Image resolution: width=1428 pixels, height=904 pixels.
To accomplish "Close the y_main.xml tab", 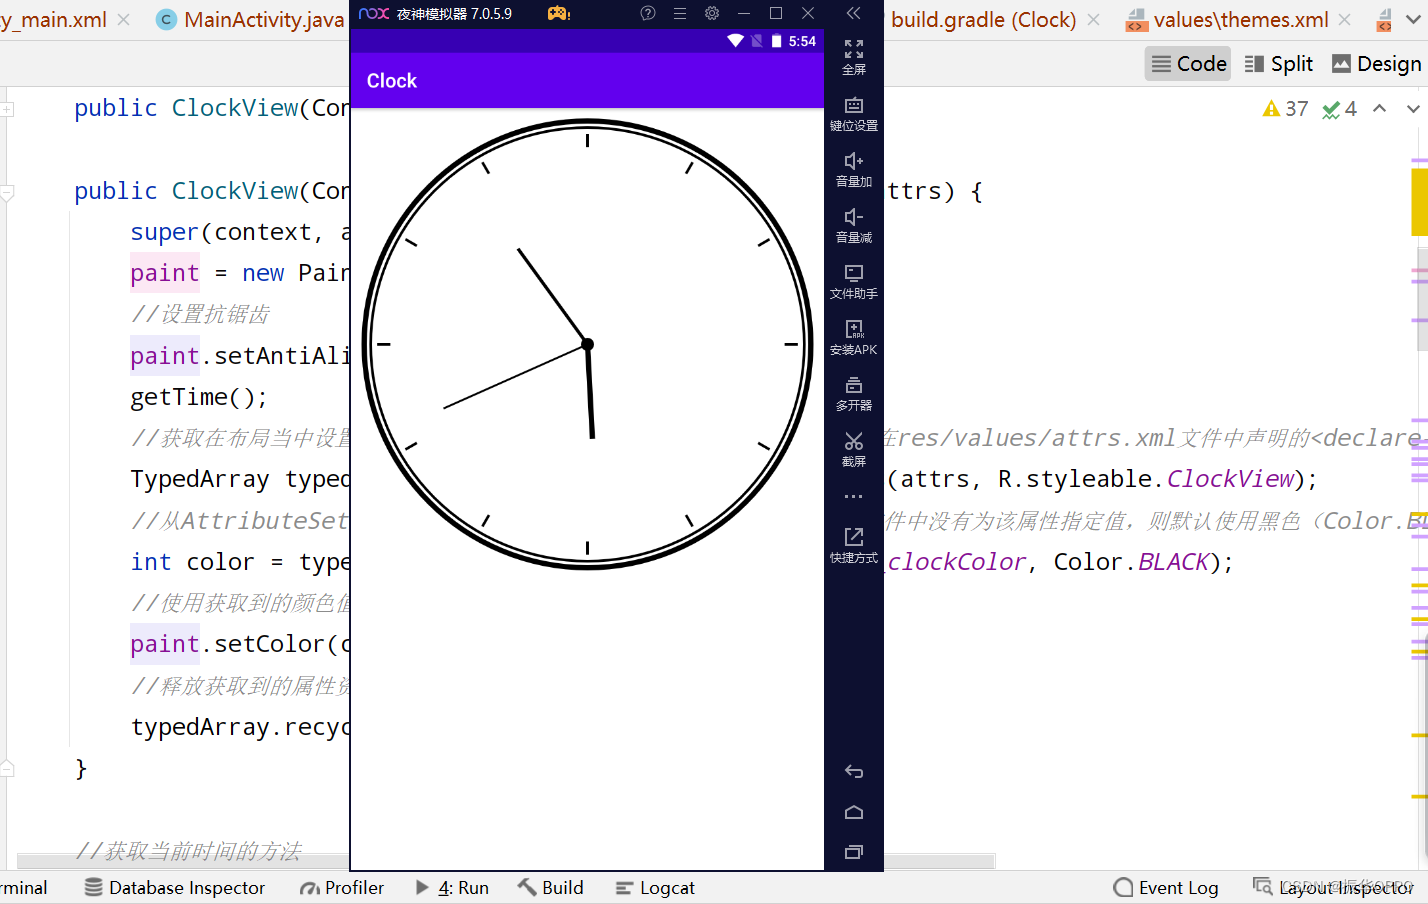I will click(x=124, y=20).
